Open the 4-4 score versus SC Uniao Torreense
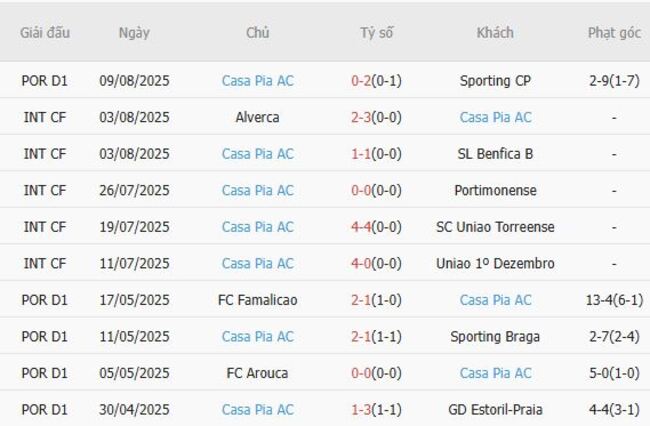The height and width of the screenshot is (426, 650). (362, 227)
